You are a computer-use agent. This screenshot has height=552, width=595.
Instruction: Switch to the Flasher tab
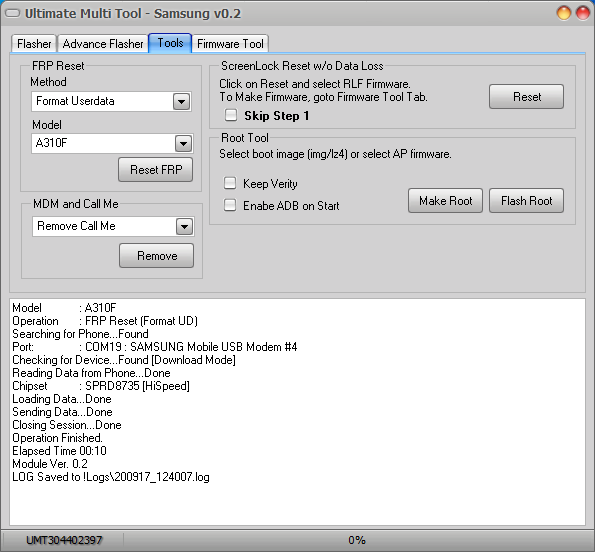click(34, 44)
